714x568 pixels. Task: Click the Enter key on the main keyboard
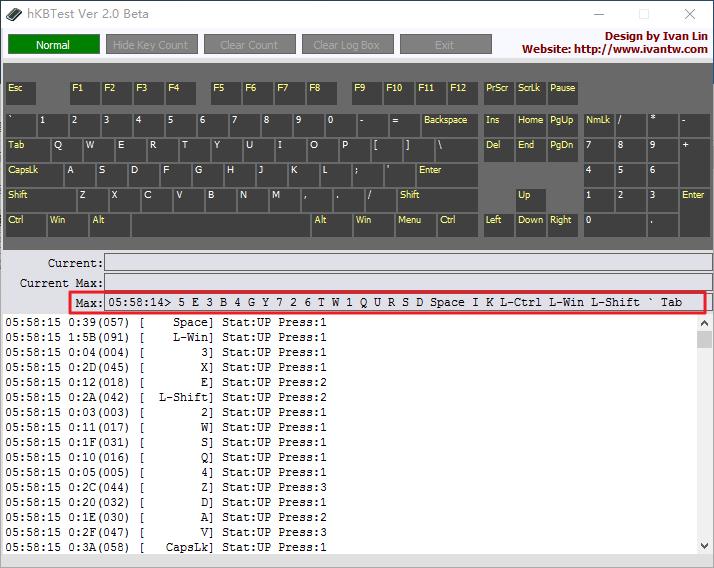coord(446,175)
